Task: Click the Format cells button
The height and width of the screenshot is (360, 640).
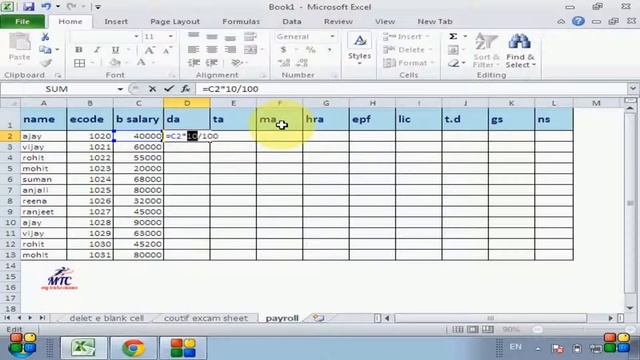Action: click(x=408, y=63)
